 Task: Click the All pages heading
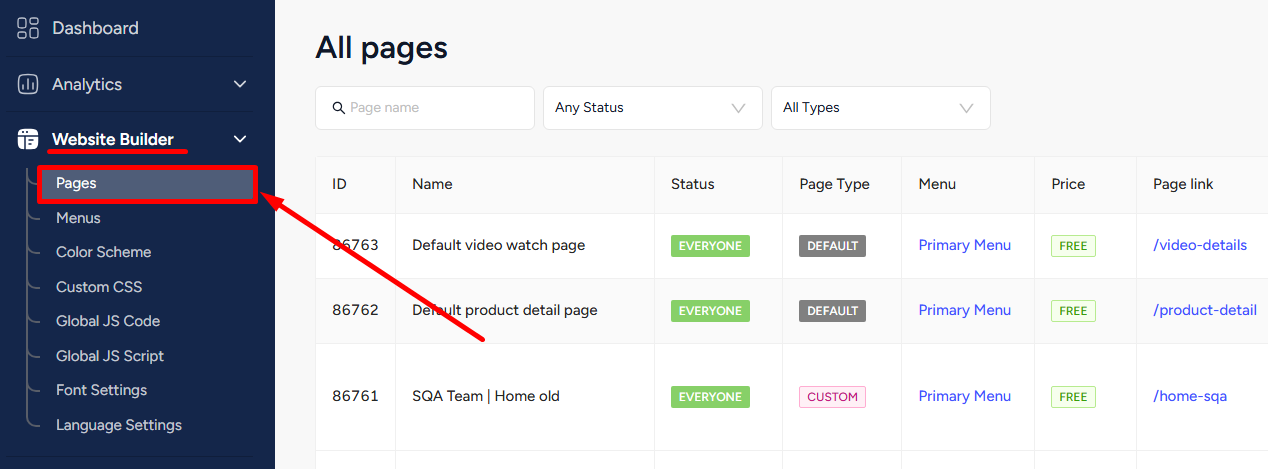381,48
